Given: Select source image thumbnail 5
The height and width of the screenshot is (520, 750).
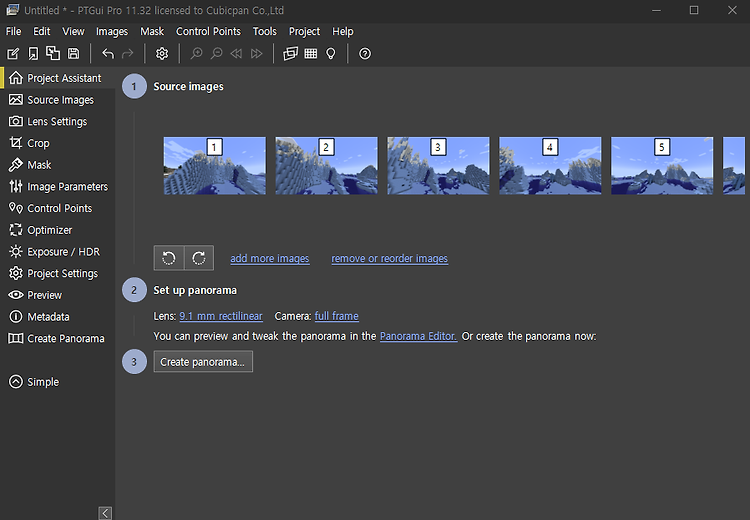Looking at the screenshot, I should pos(662,166).
